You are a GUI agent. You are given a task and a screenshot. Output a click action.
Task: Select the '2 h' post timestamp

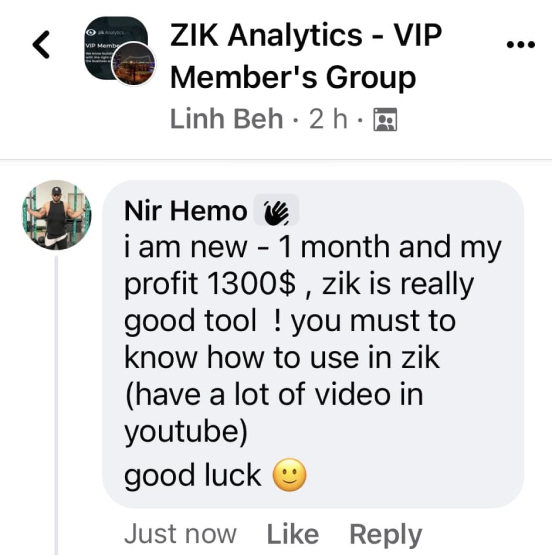(328, 119)
